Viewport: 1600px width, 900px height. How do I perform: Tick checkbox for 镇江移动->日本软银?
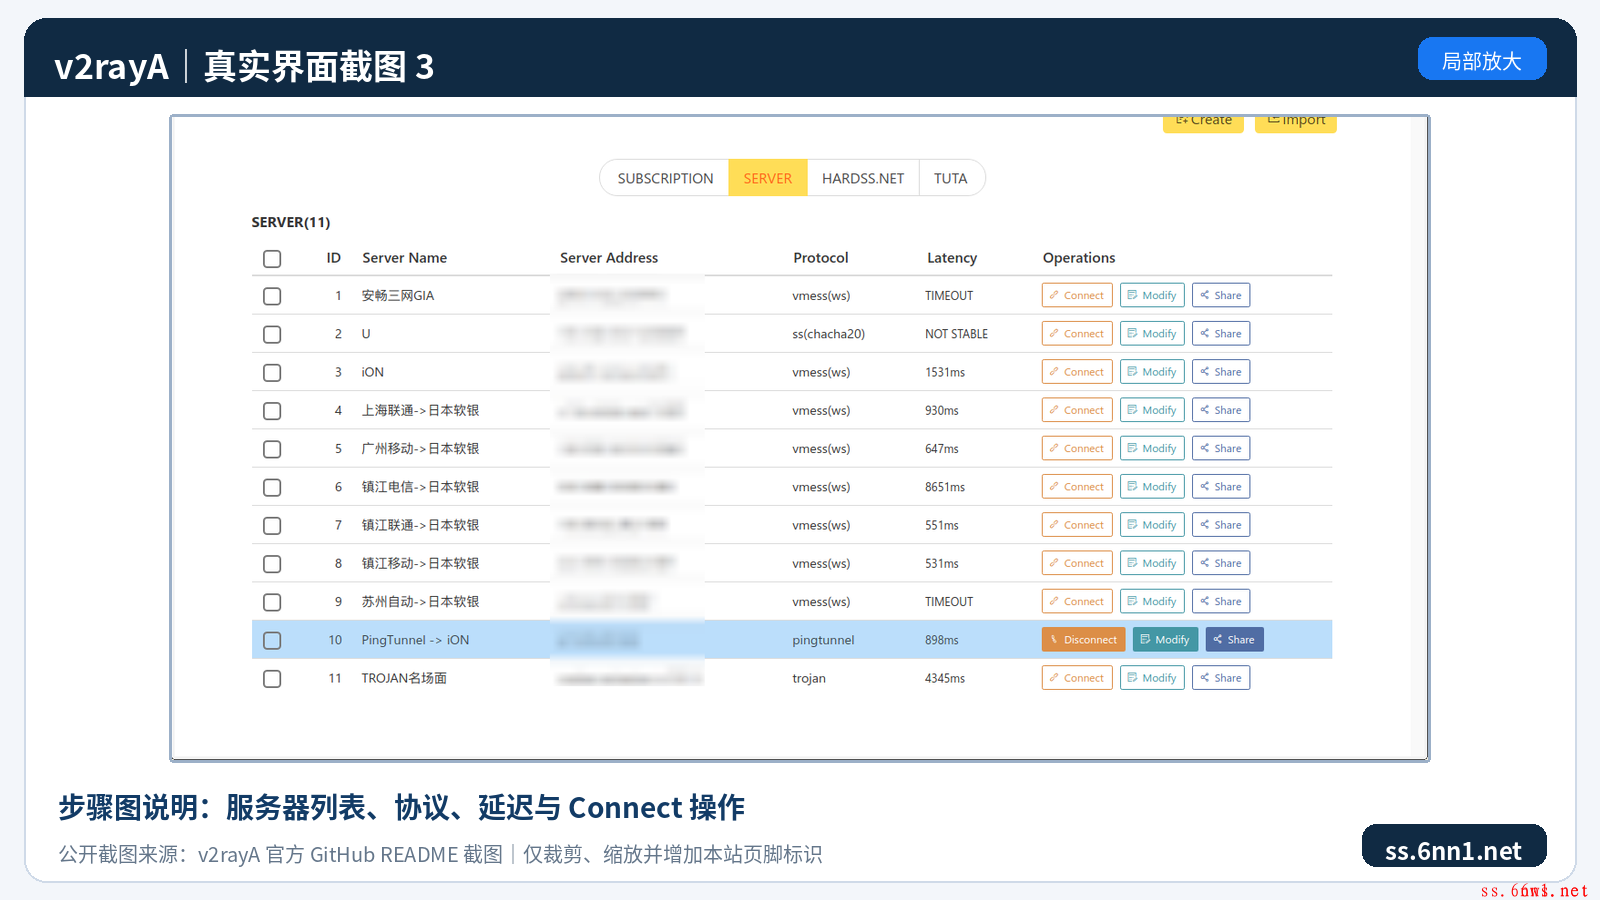coord(272,564)
